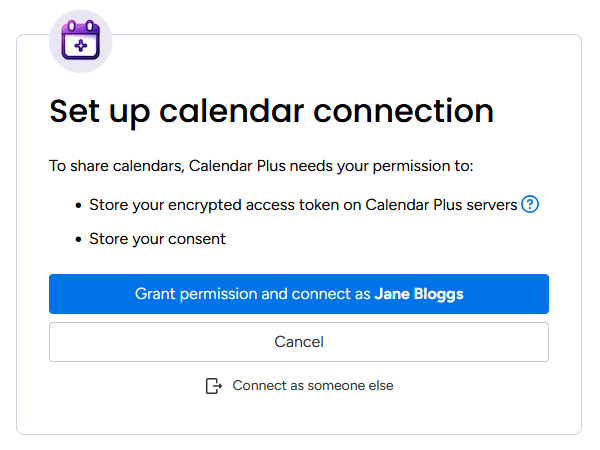The width and height of the screenshot is (600, 450).
Task: Grant permission and connect as Jane Bloggs
Action: [299, 294]
